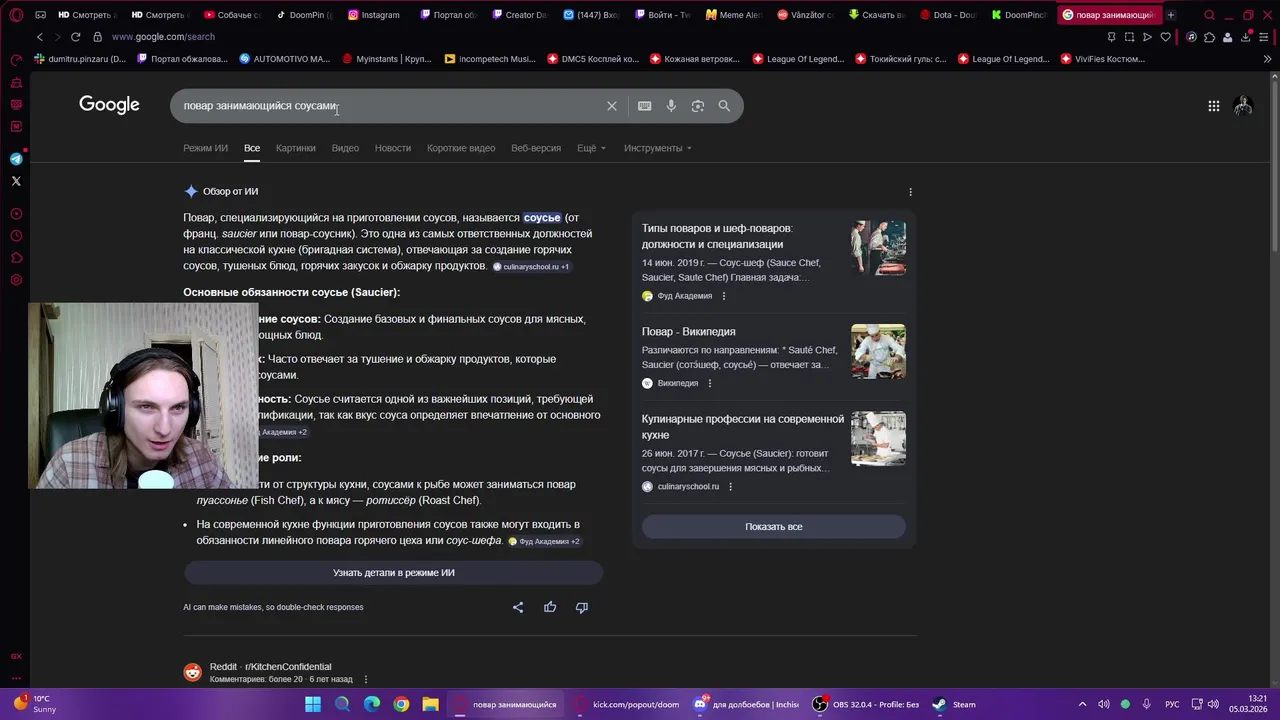Click the address bar URL
The width and height of the screenshot is (1280, 720).
[163, 37]
